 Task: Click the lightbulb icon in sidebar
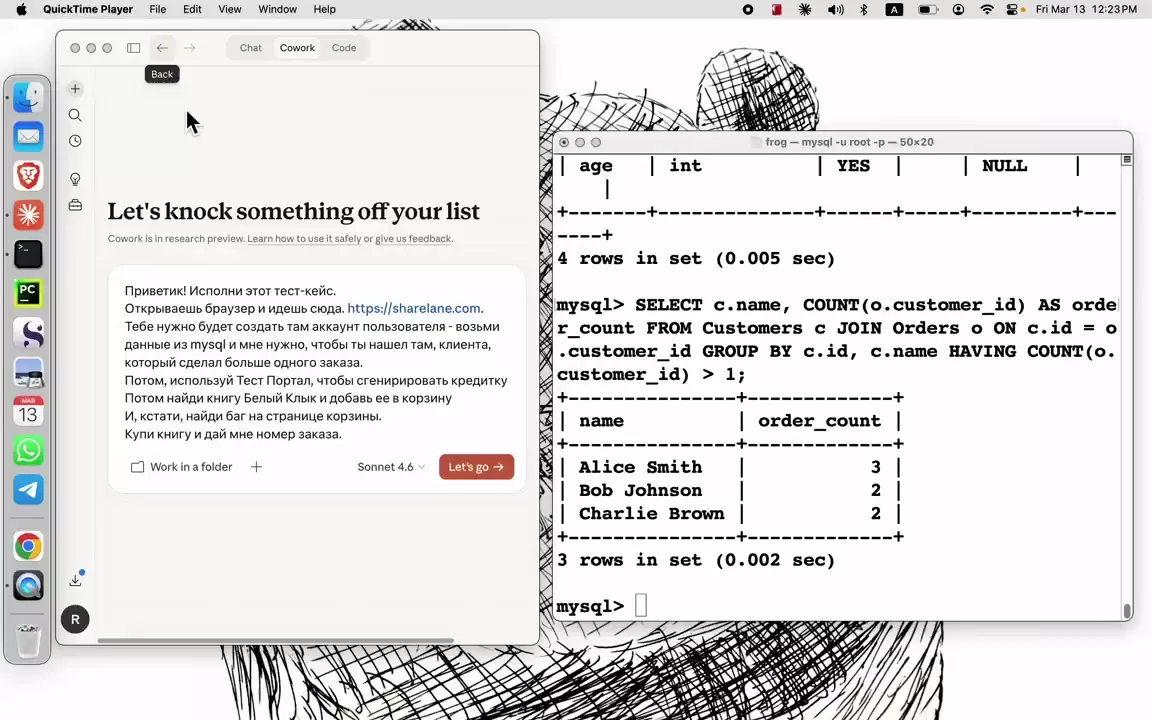click(75, 179)
